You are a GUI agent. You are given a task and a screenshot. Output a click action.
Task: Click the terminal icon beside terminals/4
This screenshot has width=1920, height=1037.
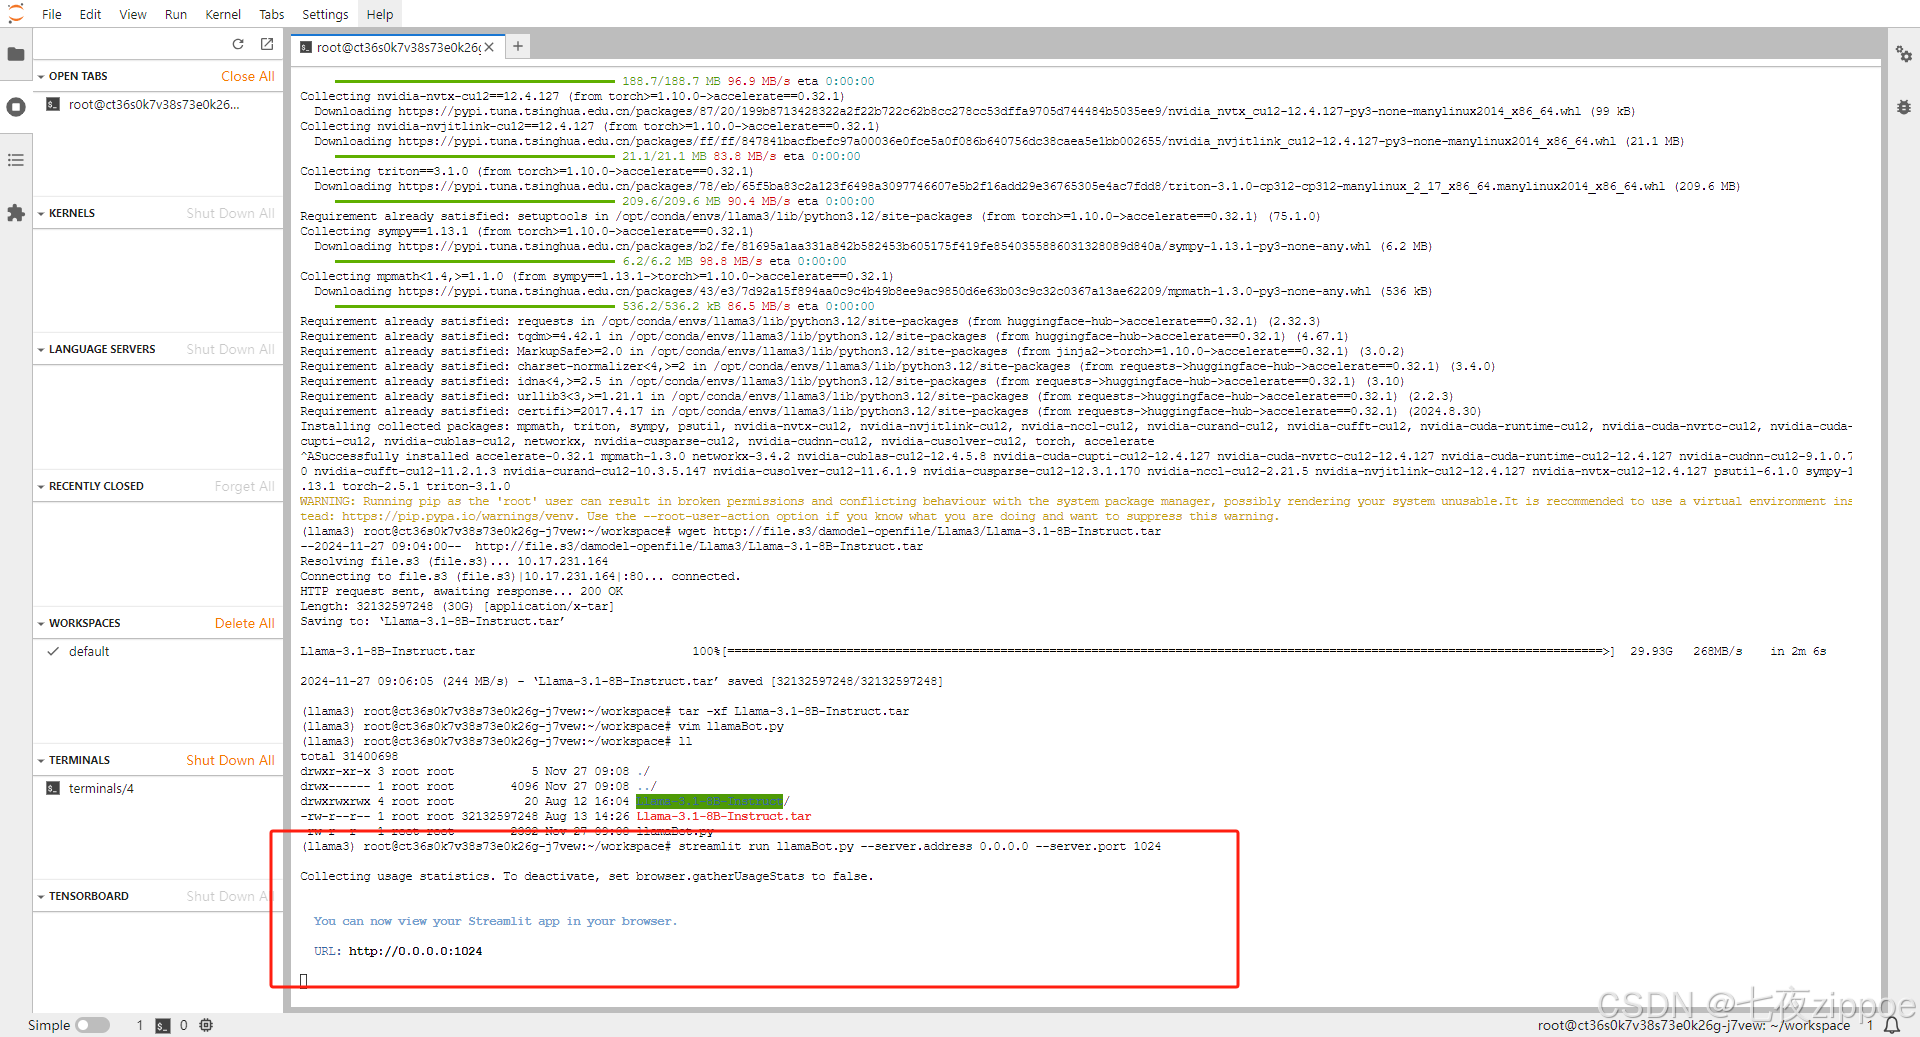(53, 788)
